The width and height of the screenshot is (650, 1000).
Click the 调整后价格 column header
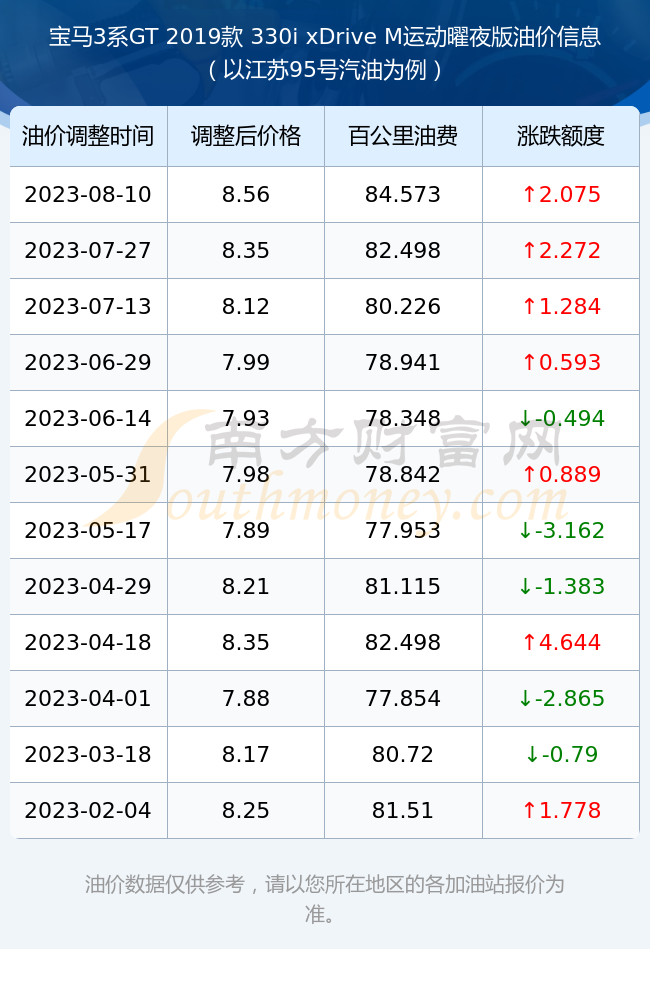[246, 136]
